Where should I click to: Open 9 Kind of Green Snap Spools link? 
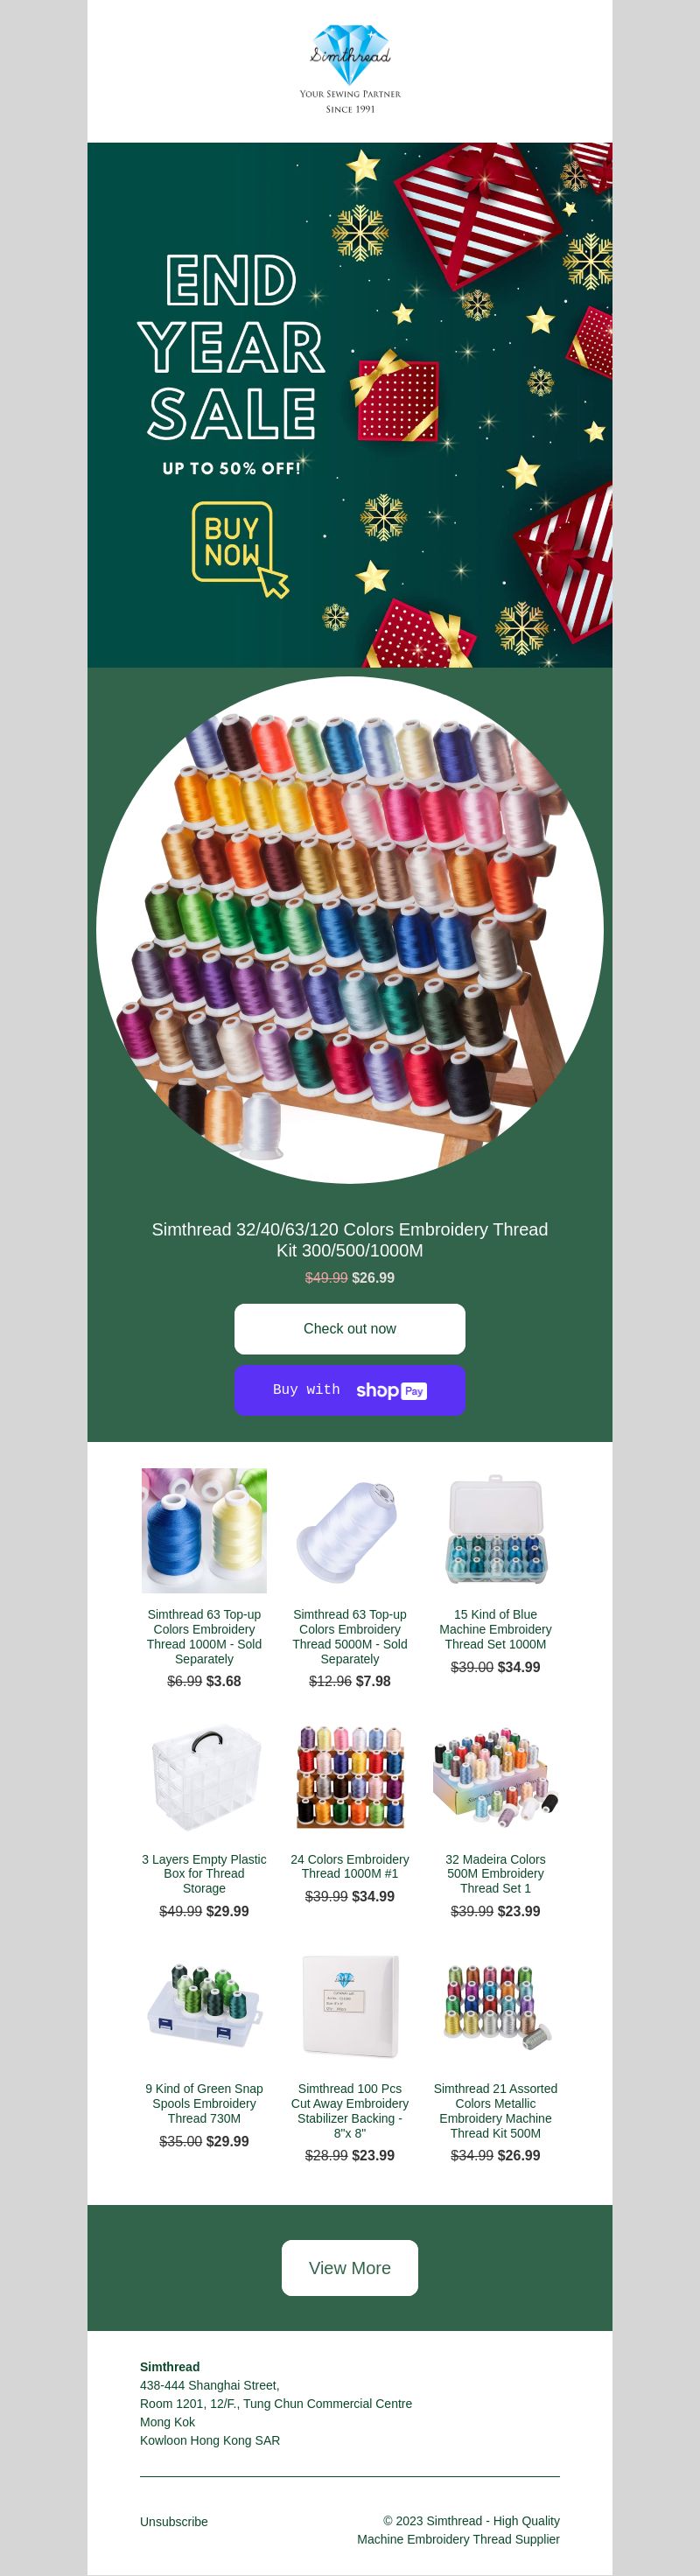tap(204, 2103)
